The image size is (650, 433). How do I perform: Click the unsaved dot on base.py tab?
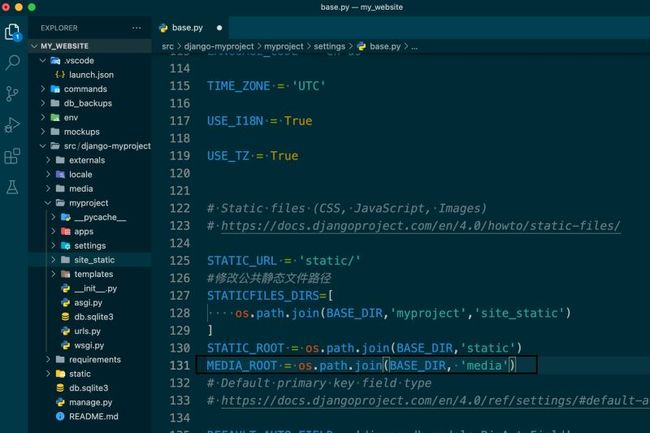point(219,28)
